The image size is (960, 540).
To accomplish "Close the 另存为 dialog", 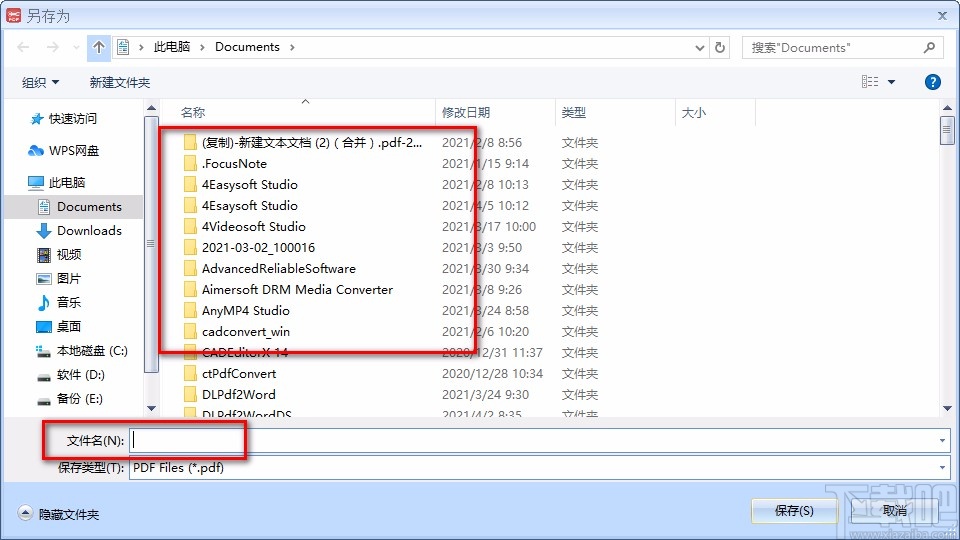I will click(x=942, y=15).
